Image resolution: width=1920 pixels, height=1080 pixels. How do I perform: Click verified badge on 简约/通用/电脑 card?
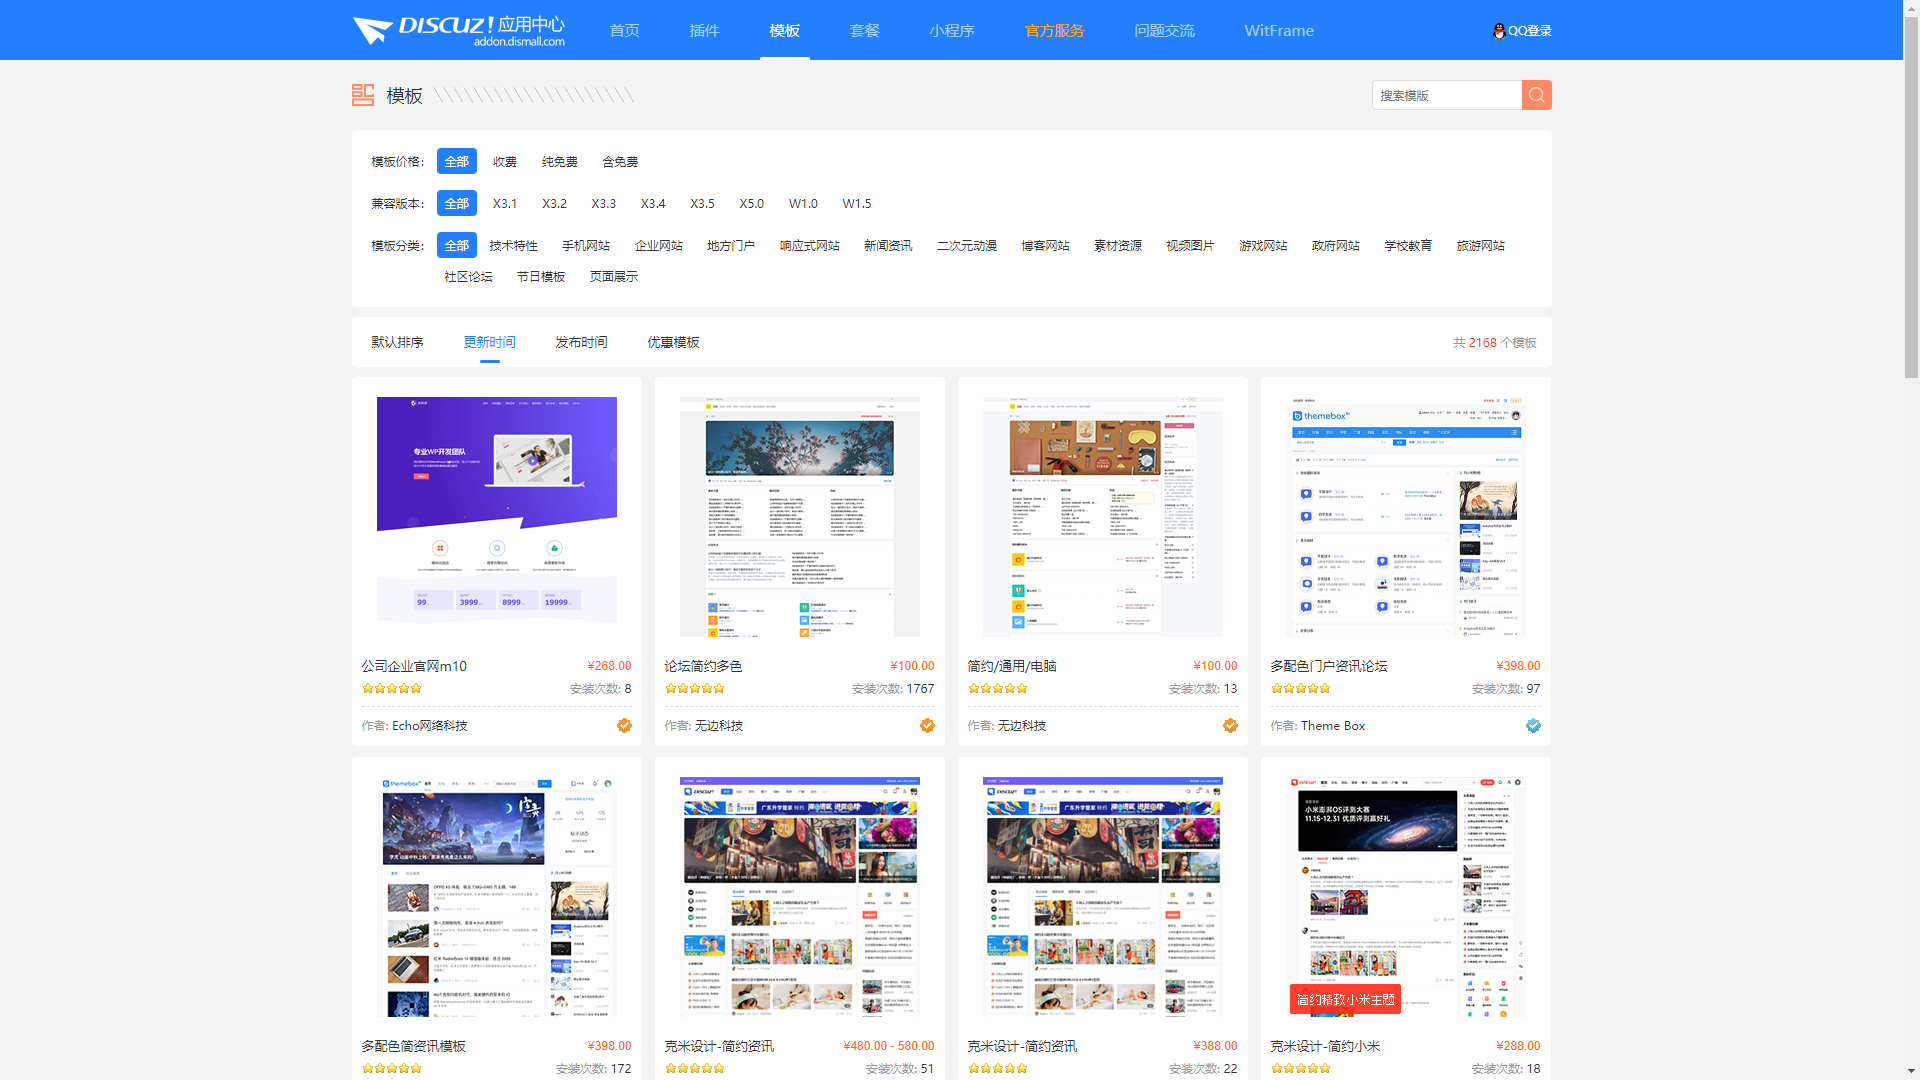(x=1230, y=726)
